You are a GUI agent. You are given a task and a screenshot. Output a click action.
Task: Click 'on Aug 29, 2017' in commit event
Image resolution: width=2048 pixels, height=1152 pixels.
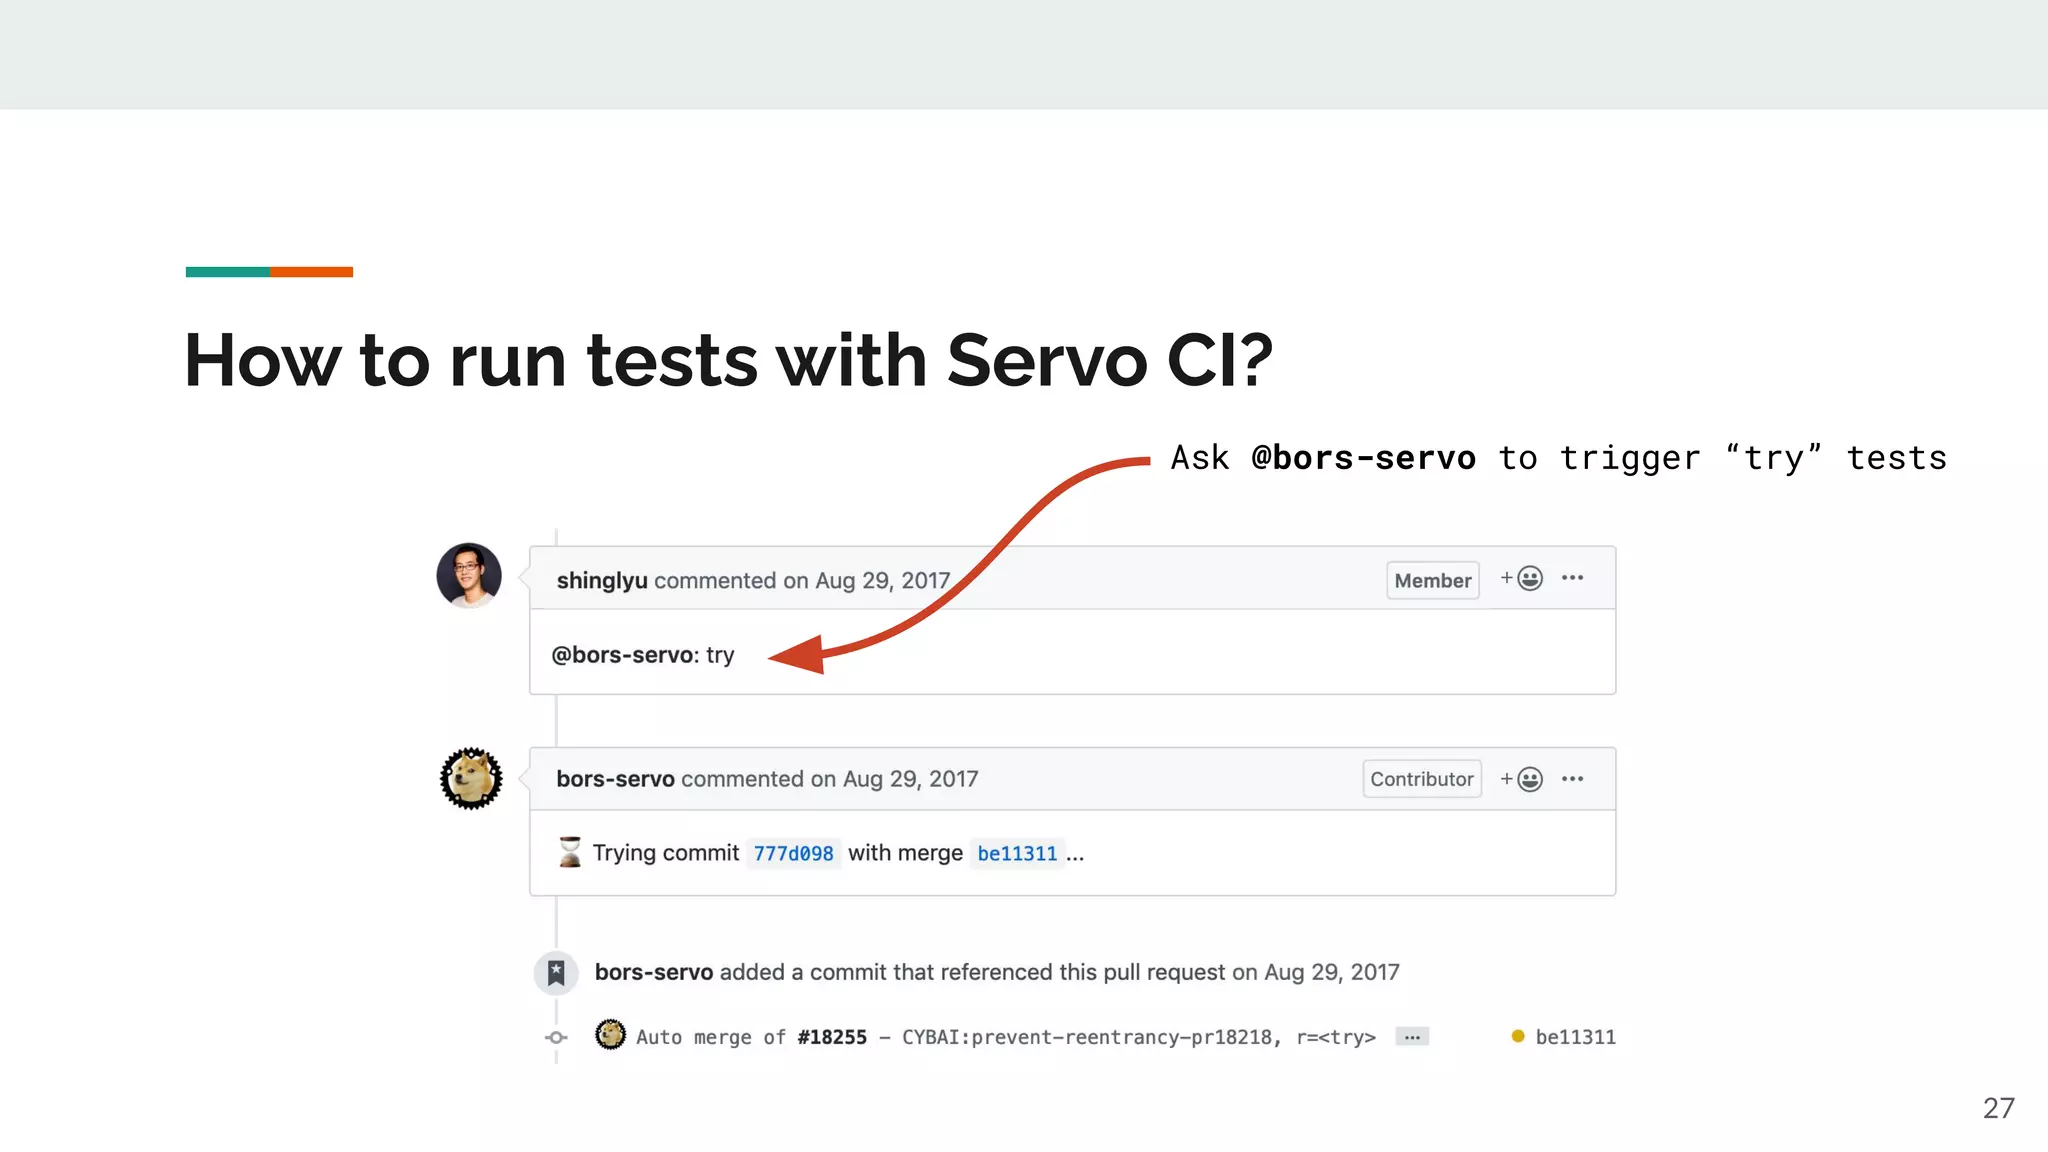pyautogui.click(x=1315, y=972)
